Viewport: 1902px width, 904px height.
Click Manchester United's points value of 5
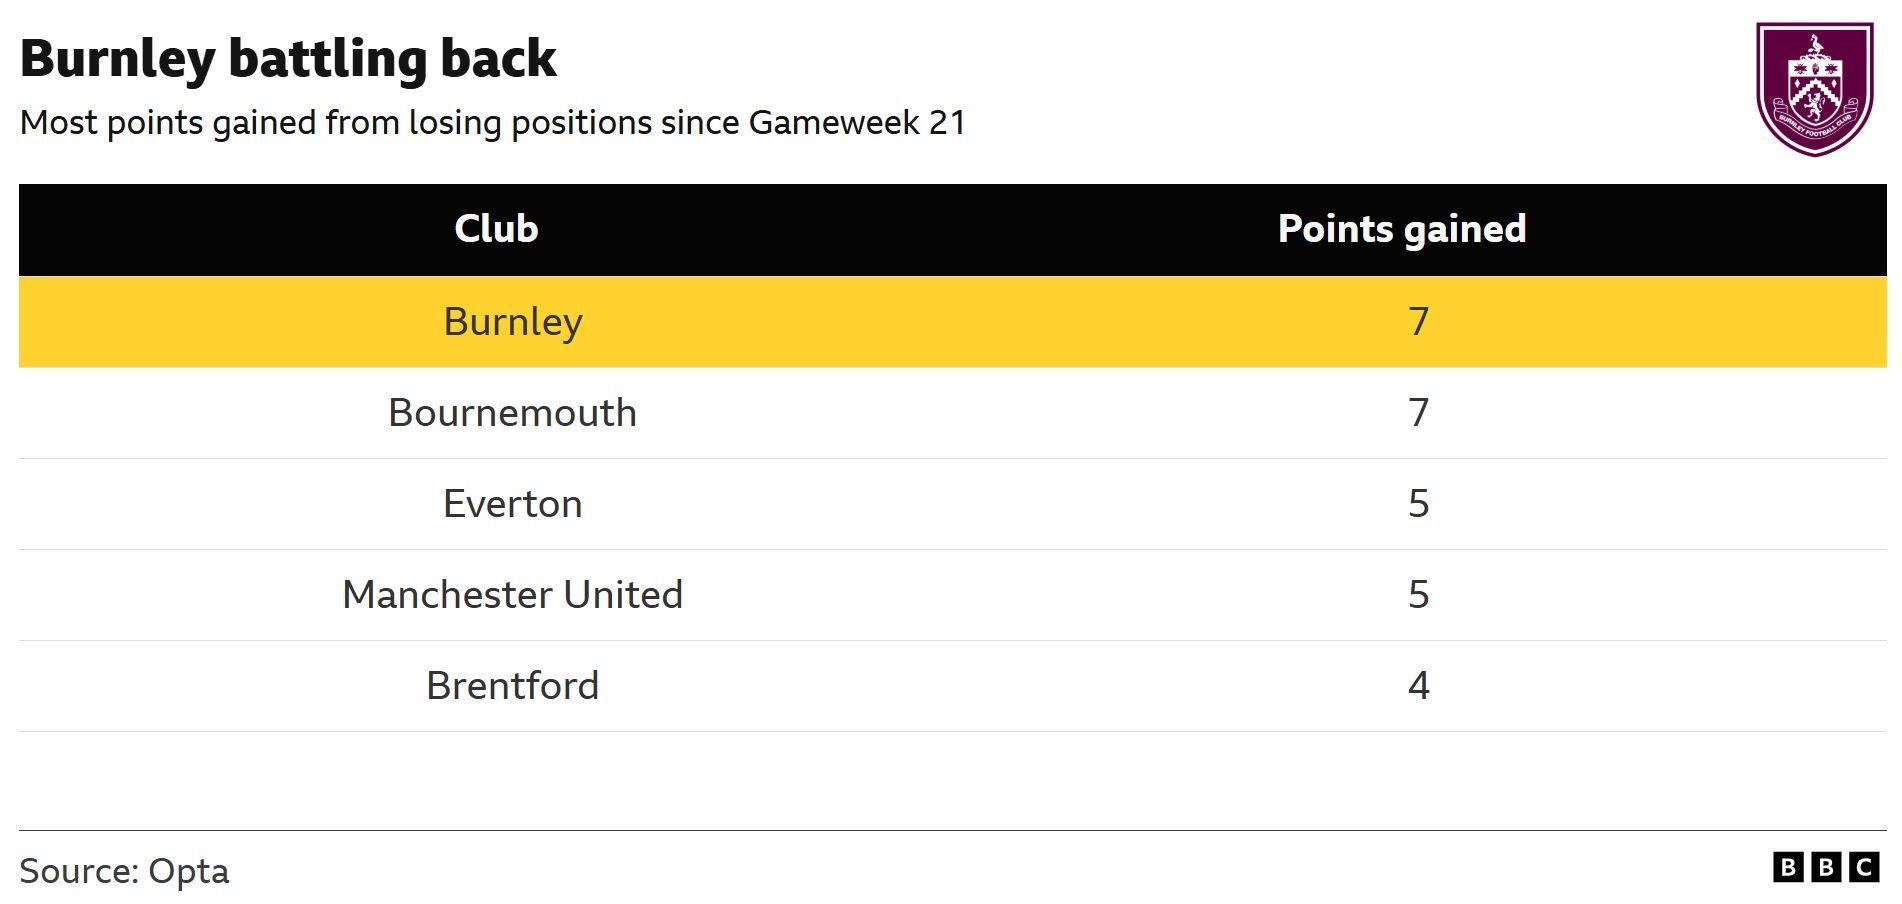tap(1418, 595)
